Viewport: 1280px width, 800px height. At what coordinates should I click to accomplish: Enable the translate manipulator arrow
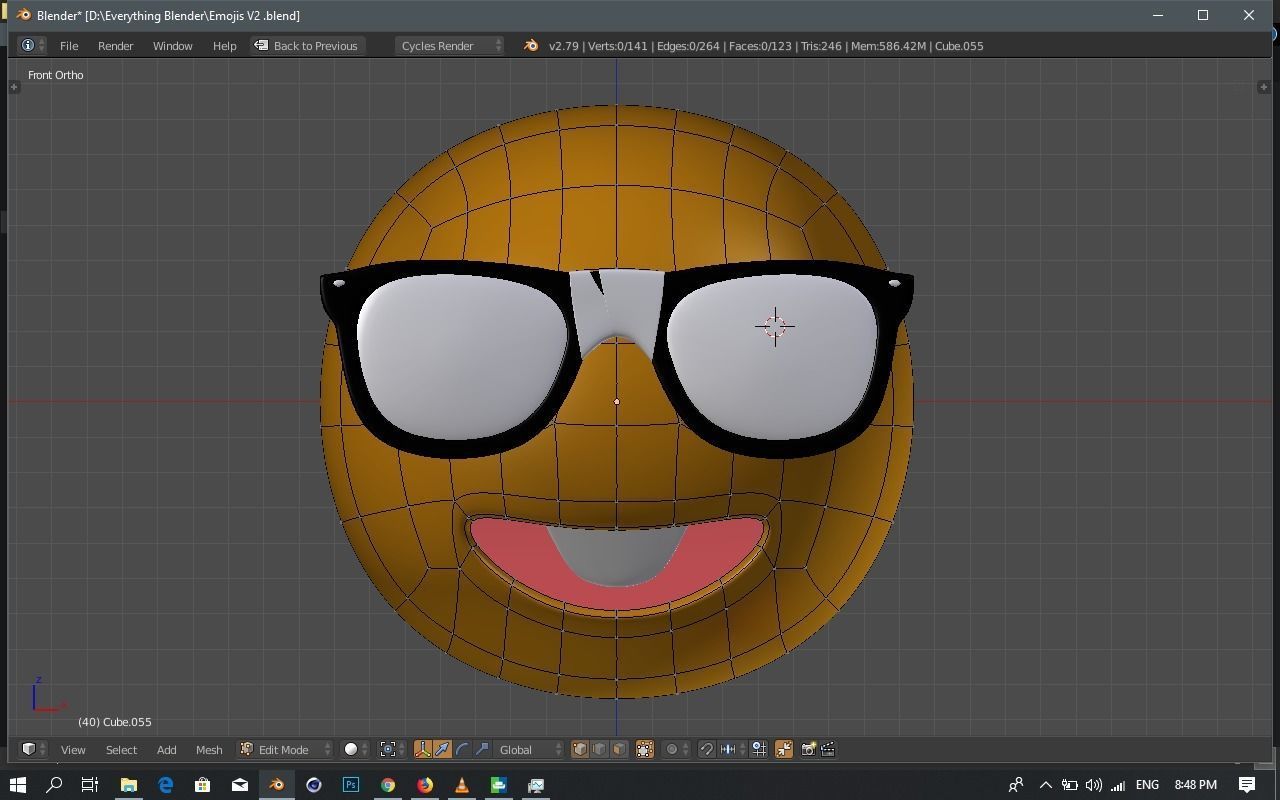(442, 749)
